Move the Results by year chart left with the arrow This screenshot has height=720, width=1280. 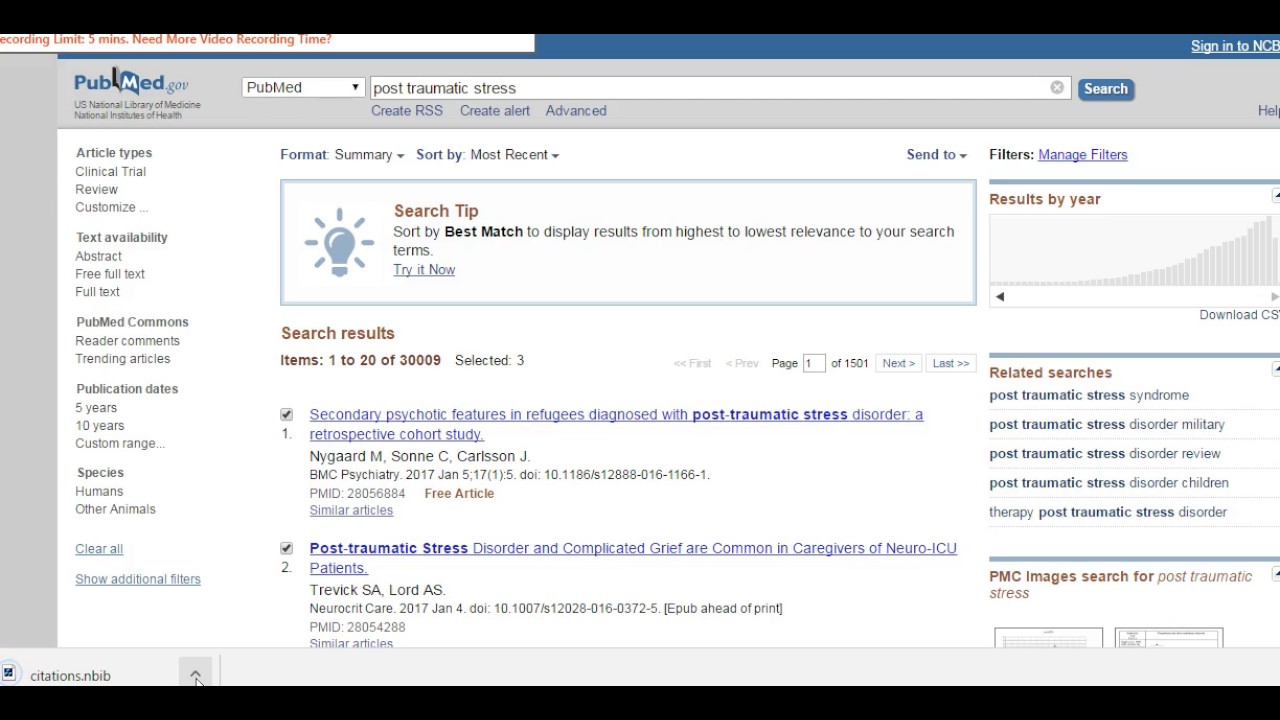(1000, 297)
